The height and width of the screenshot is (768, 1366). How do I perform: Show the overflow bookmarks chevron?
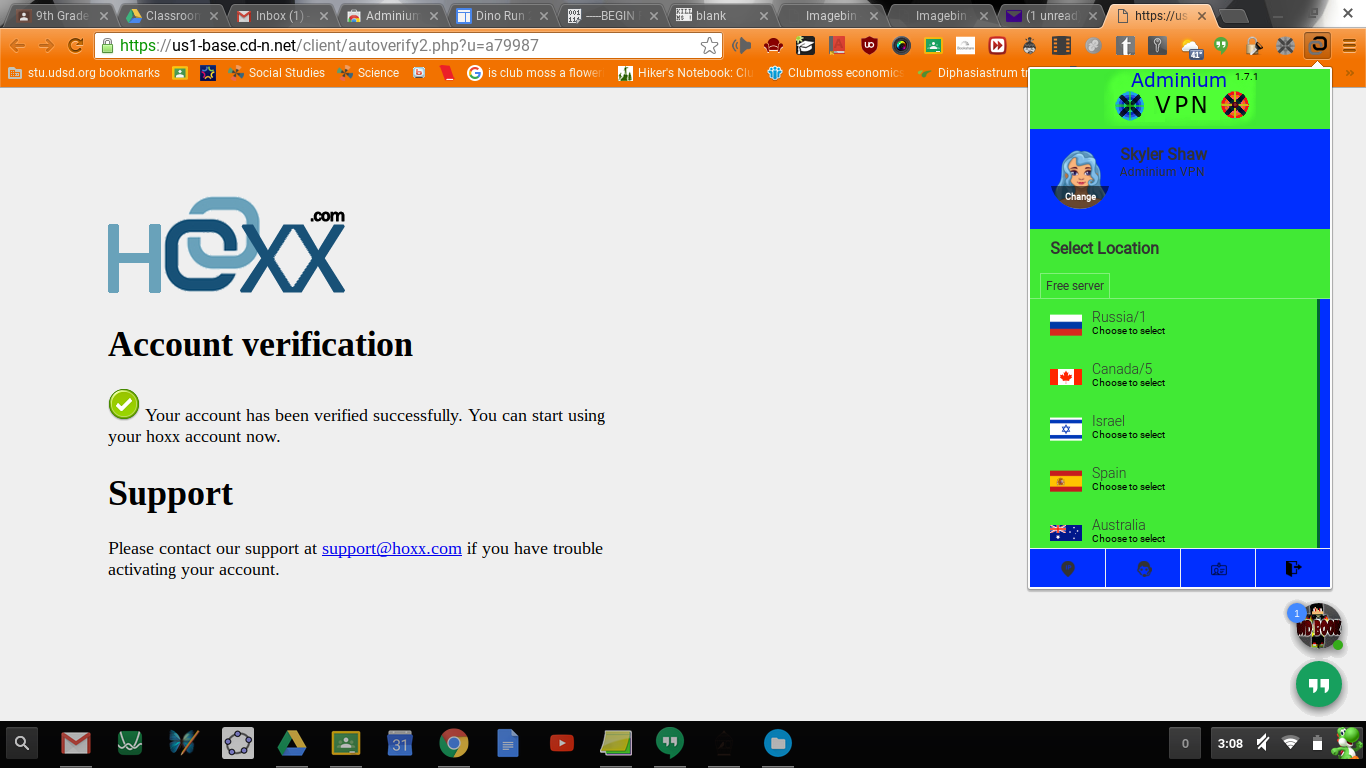(x=1350, y=73)
